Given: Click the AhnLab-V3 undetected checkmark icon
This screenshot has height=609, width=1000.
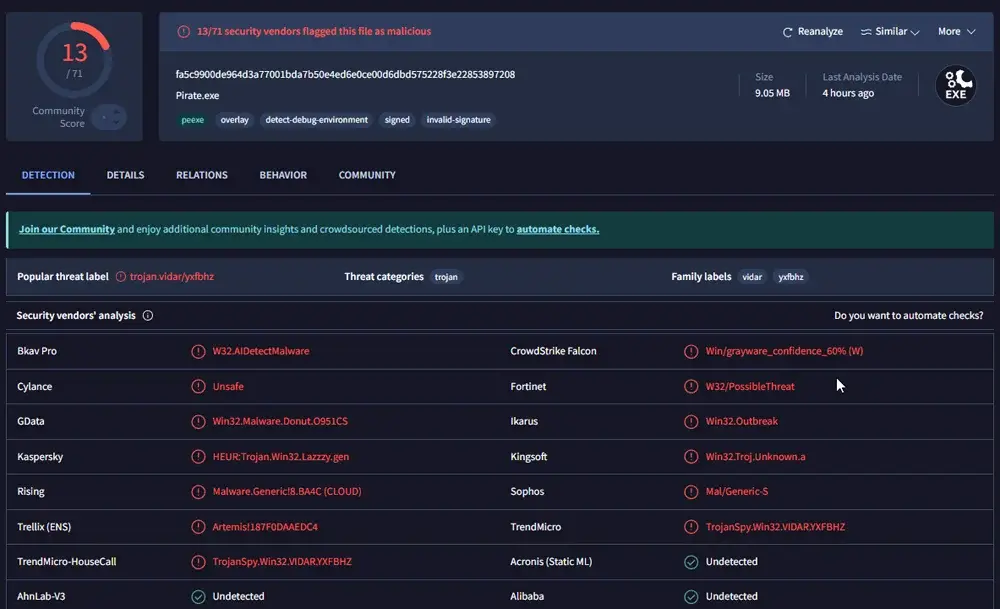Looking at the screenshot, I should pos(198,597).
